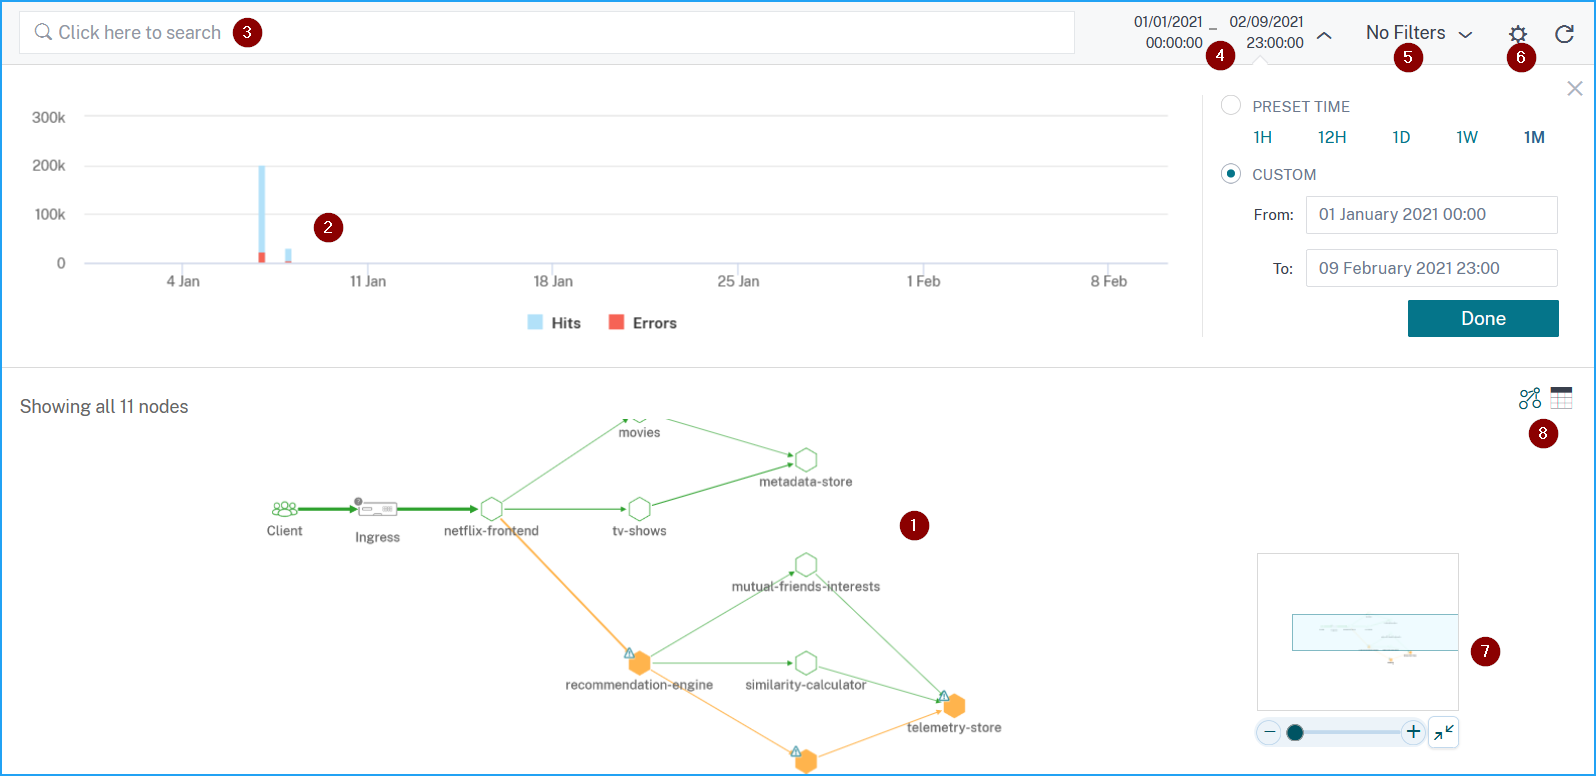Choose the 1H preset time
The height and width of the screenshot is (776, 1596).
point(1262,138)
